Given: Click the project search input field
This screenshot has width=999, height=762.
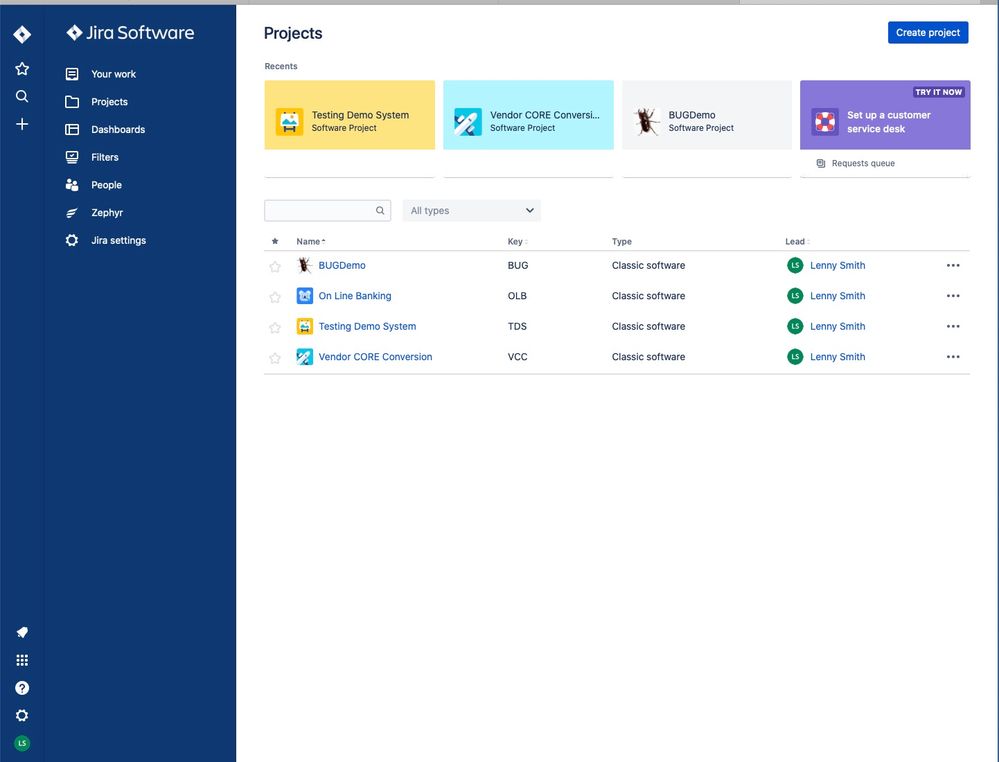Looking at the screenshot, I should coord(327,211).
